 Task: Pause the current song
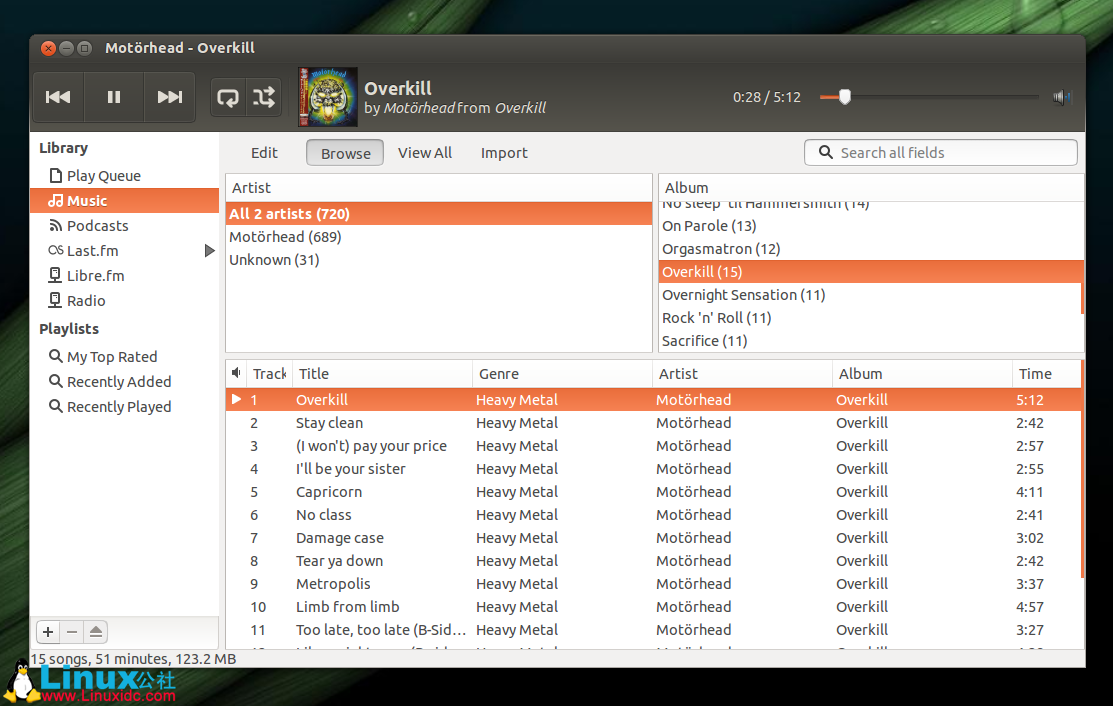pos(114,97)
